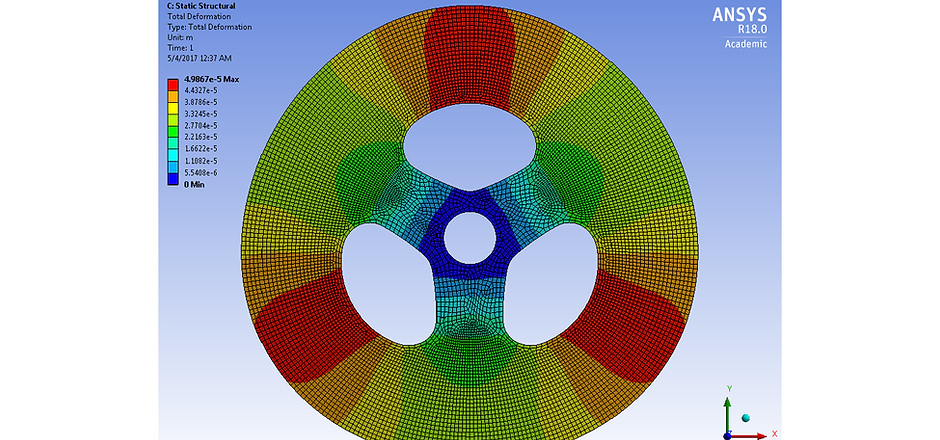Click the '3.3245e-5' legend value
This screenshot has width=940, height=440.
pos(200,114)
